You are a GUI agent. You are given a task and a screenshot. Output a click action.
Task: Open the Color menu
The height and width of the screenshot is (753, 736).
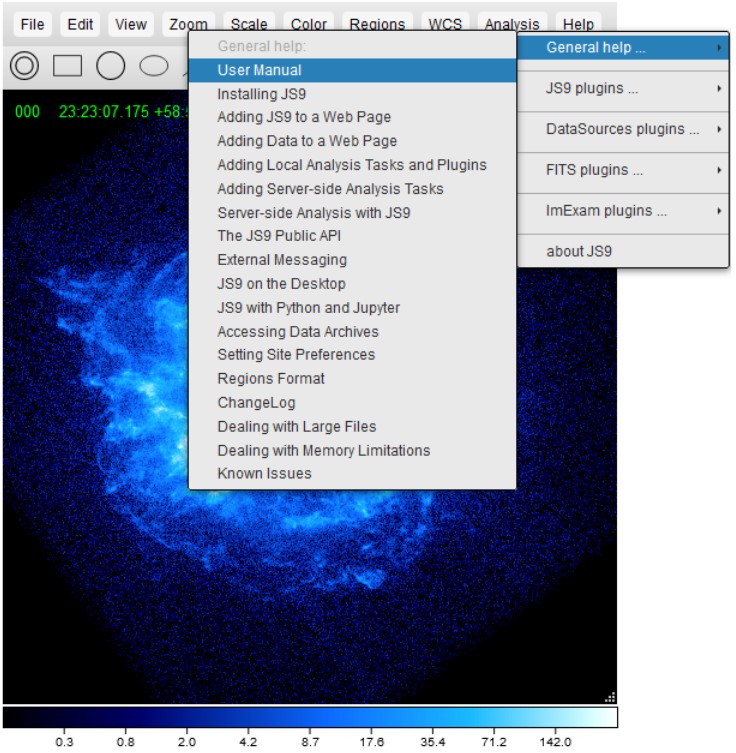[308, 23]
